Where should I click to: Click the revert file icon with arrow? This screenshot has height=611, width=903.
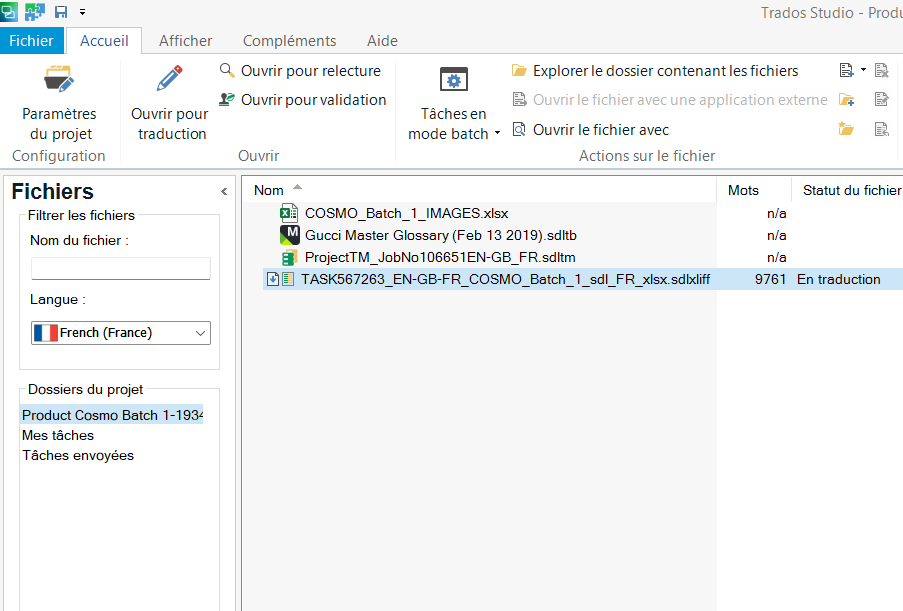click(882, 128)
